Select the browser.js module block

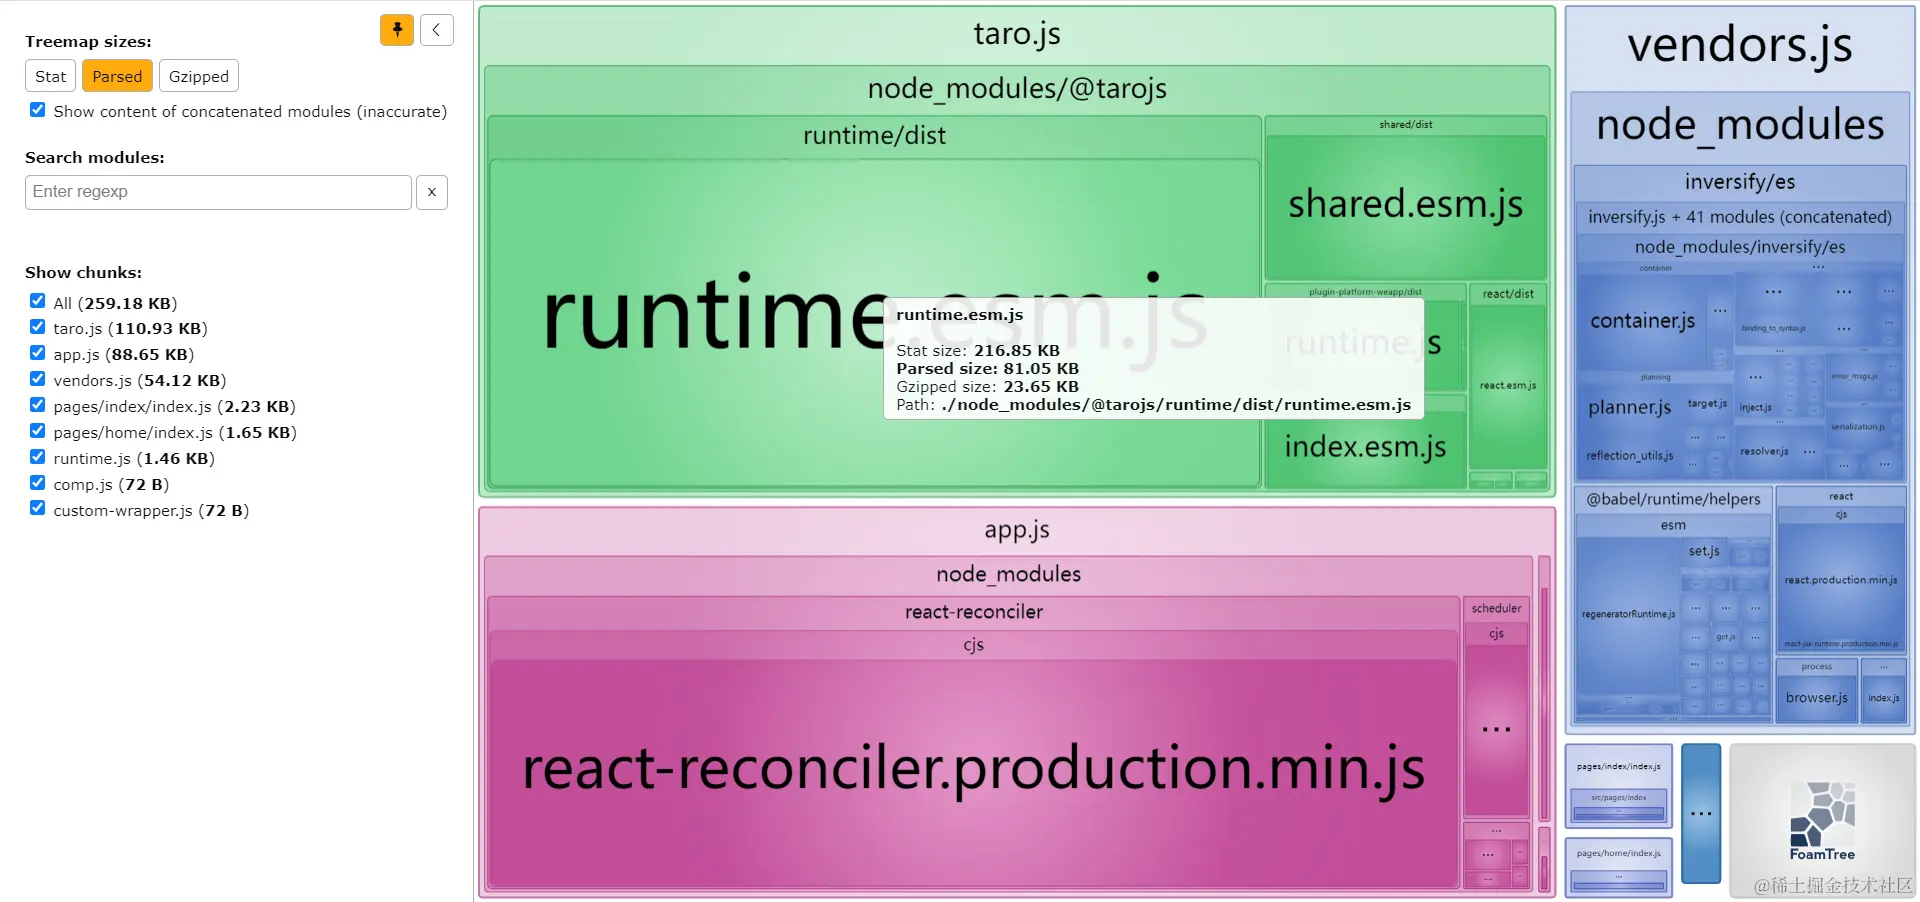click(x=1816, y=698)
